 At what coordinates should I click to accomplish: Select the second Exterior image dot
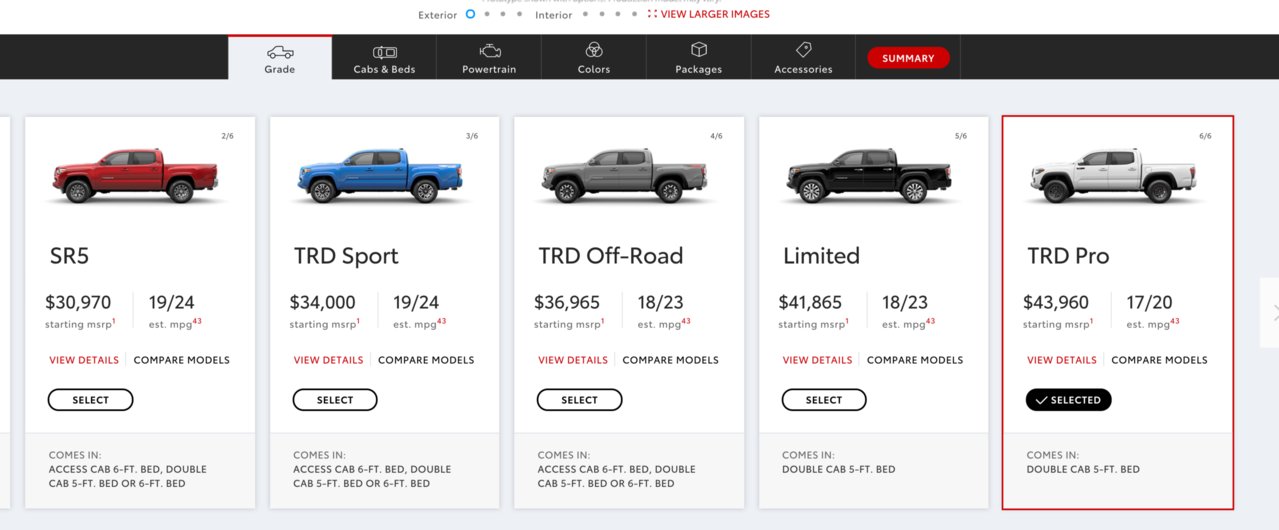[x=487, y=14]
